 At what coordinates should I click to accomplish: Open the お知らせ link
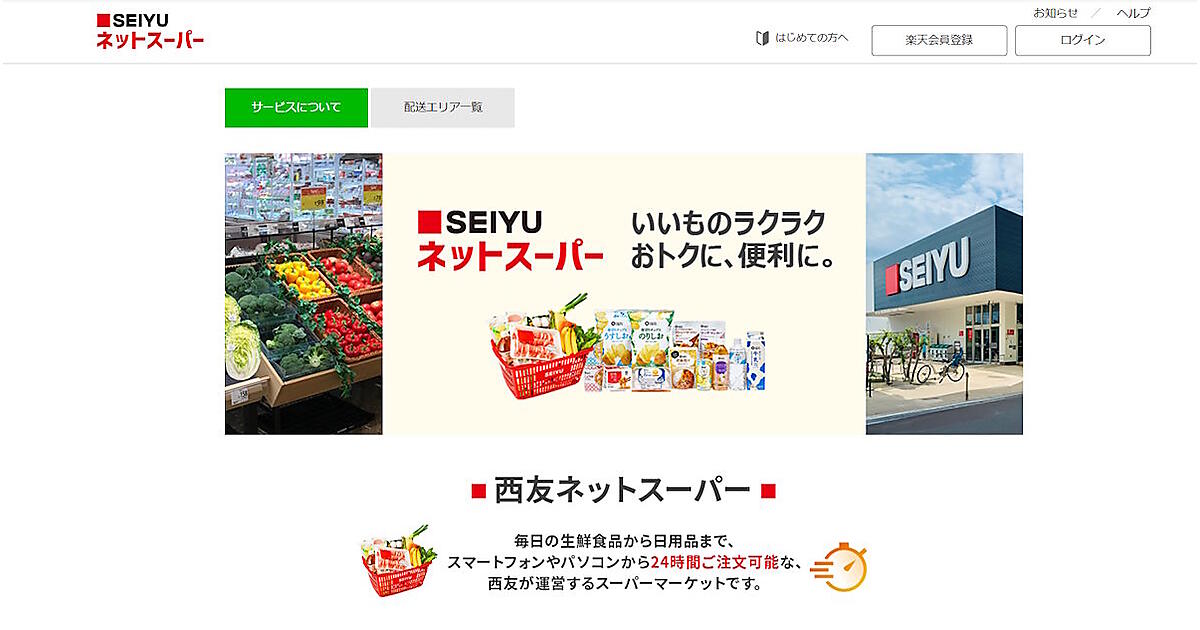pos(1055,13)
